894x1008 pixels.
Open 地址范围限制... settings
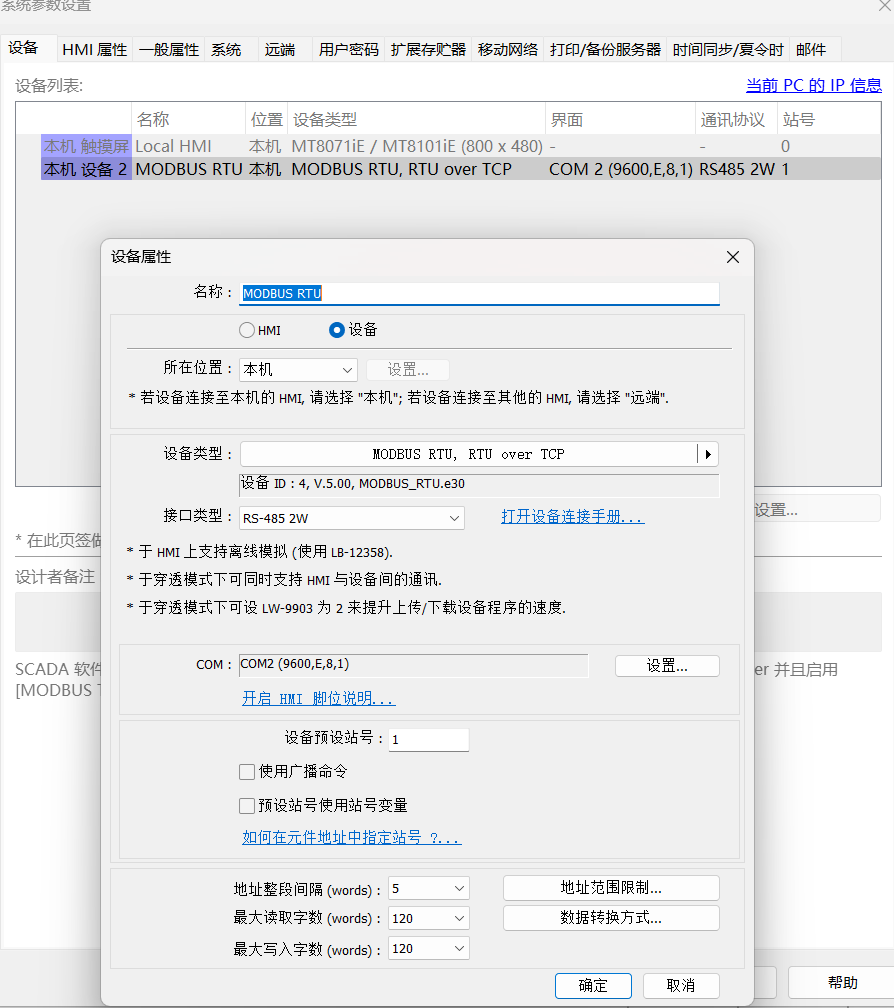611,888
